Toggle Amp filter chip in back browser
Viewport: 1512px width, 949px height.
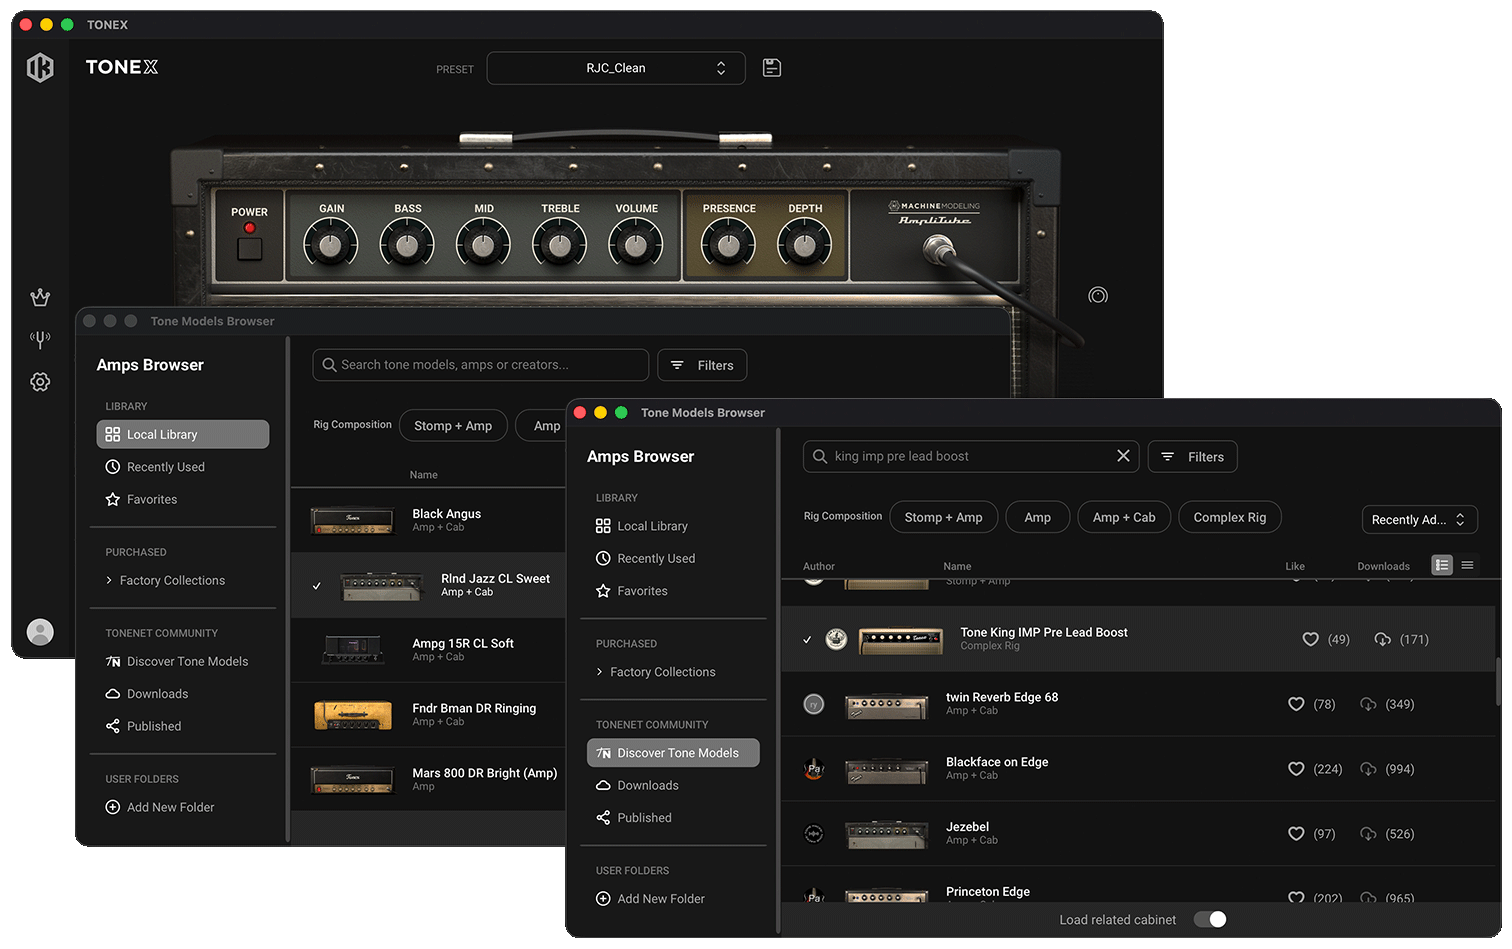(x=542, y=426)
